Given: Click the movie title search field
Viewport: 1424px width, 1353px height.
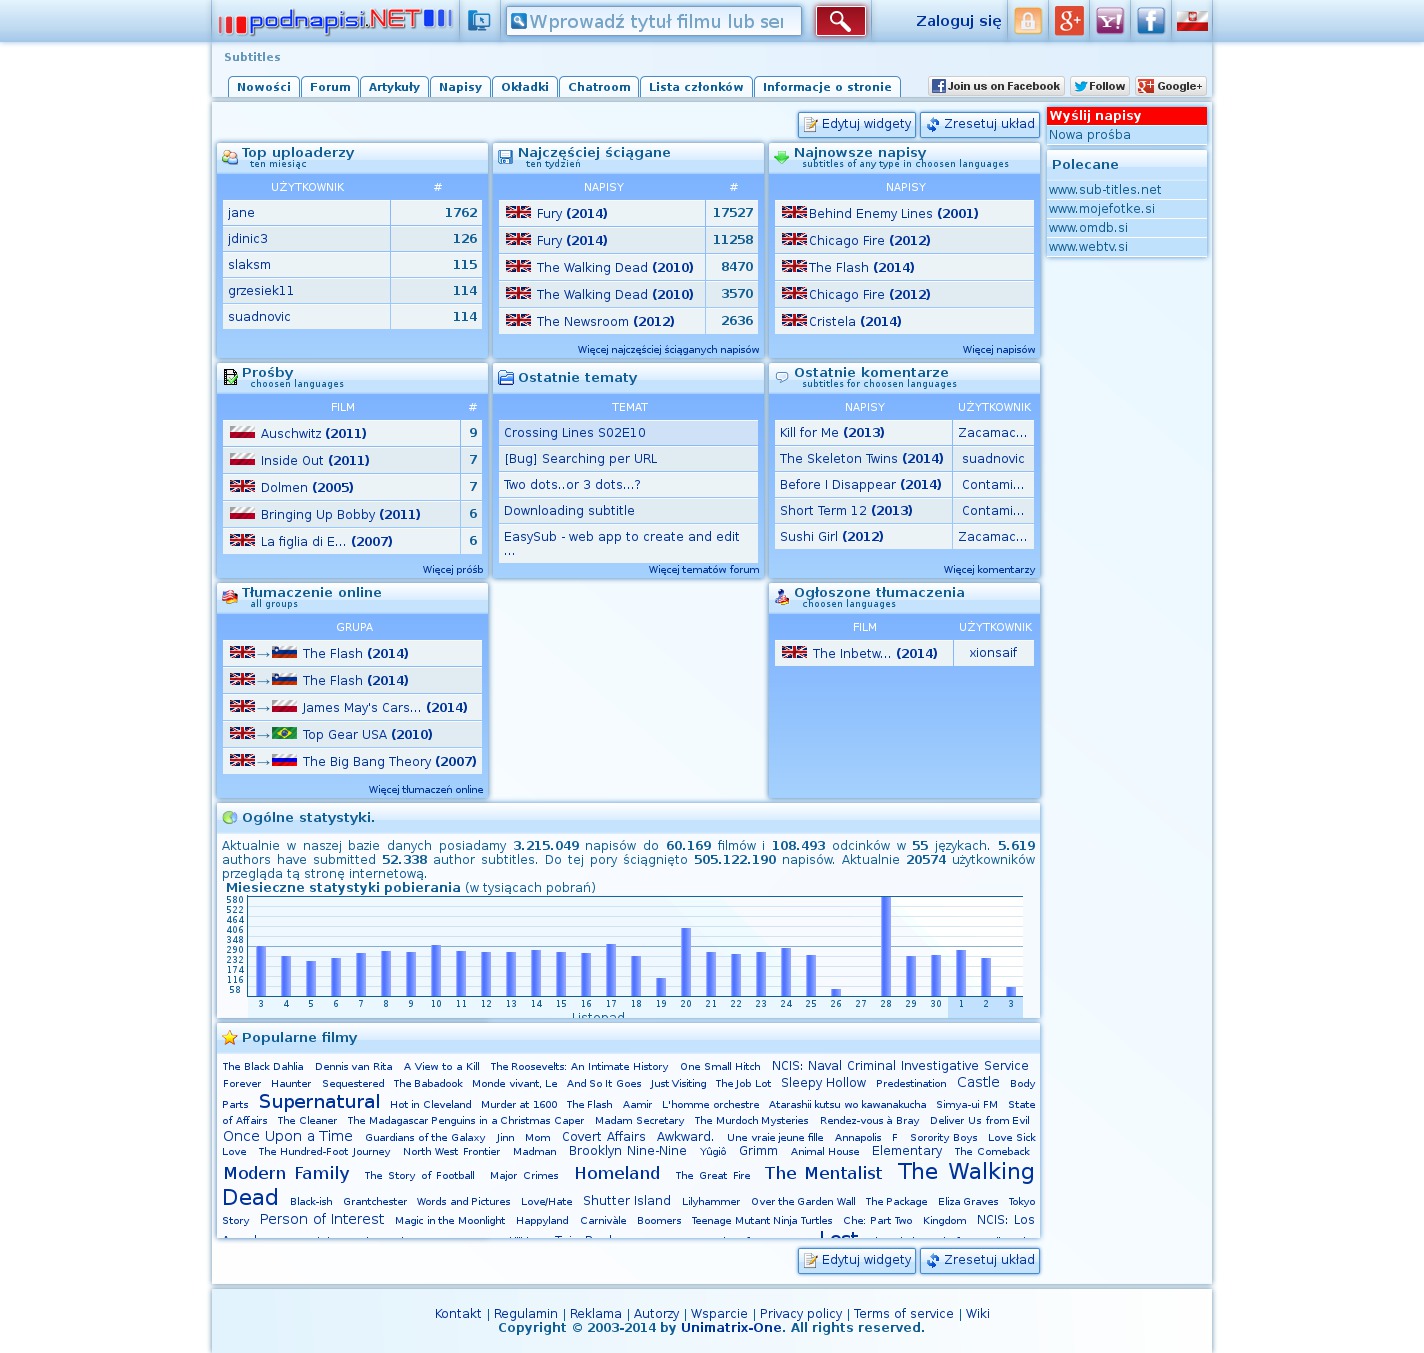Looking at the screenshot, I should point(655,21).
